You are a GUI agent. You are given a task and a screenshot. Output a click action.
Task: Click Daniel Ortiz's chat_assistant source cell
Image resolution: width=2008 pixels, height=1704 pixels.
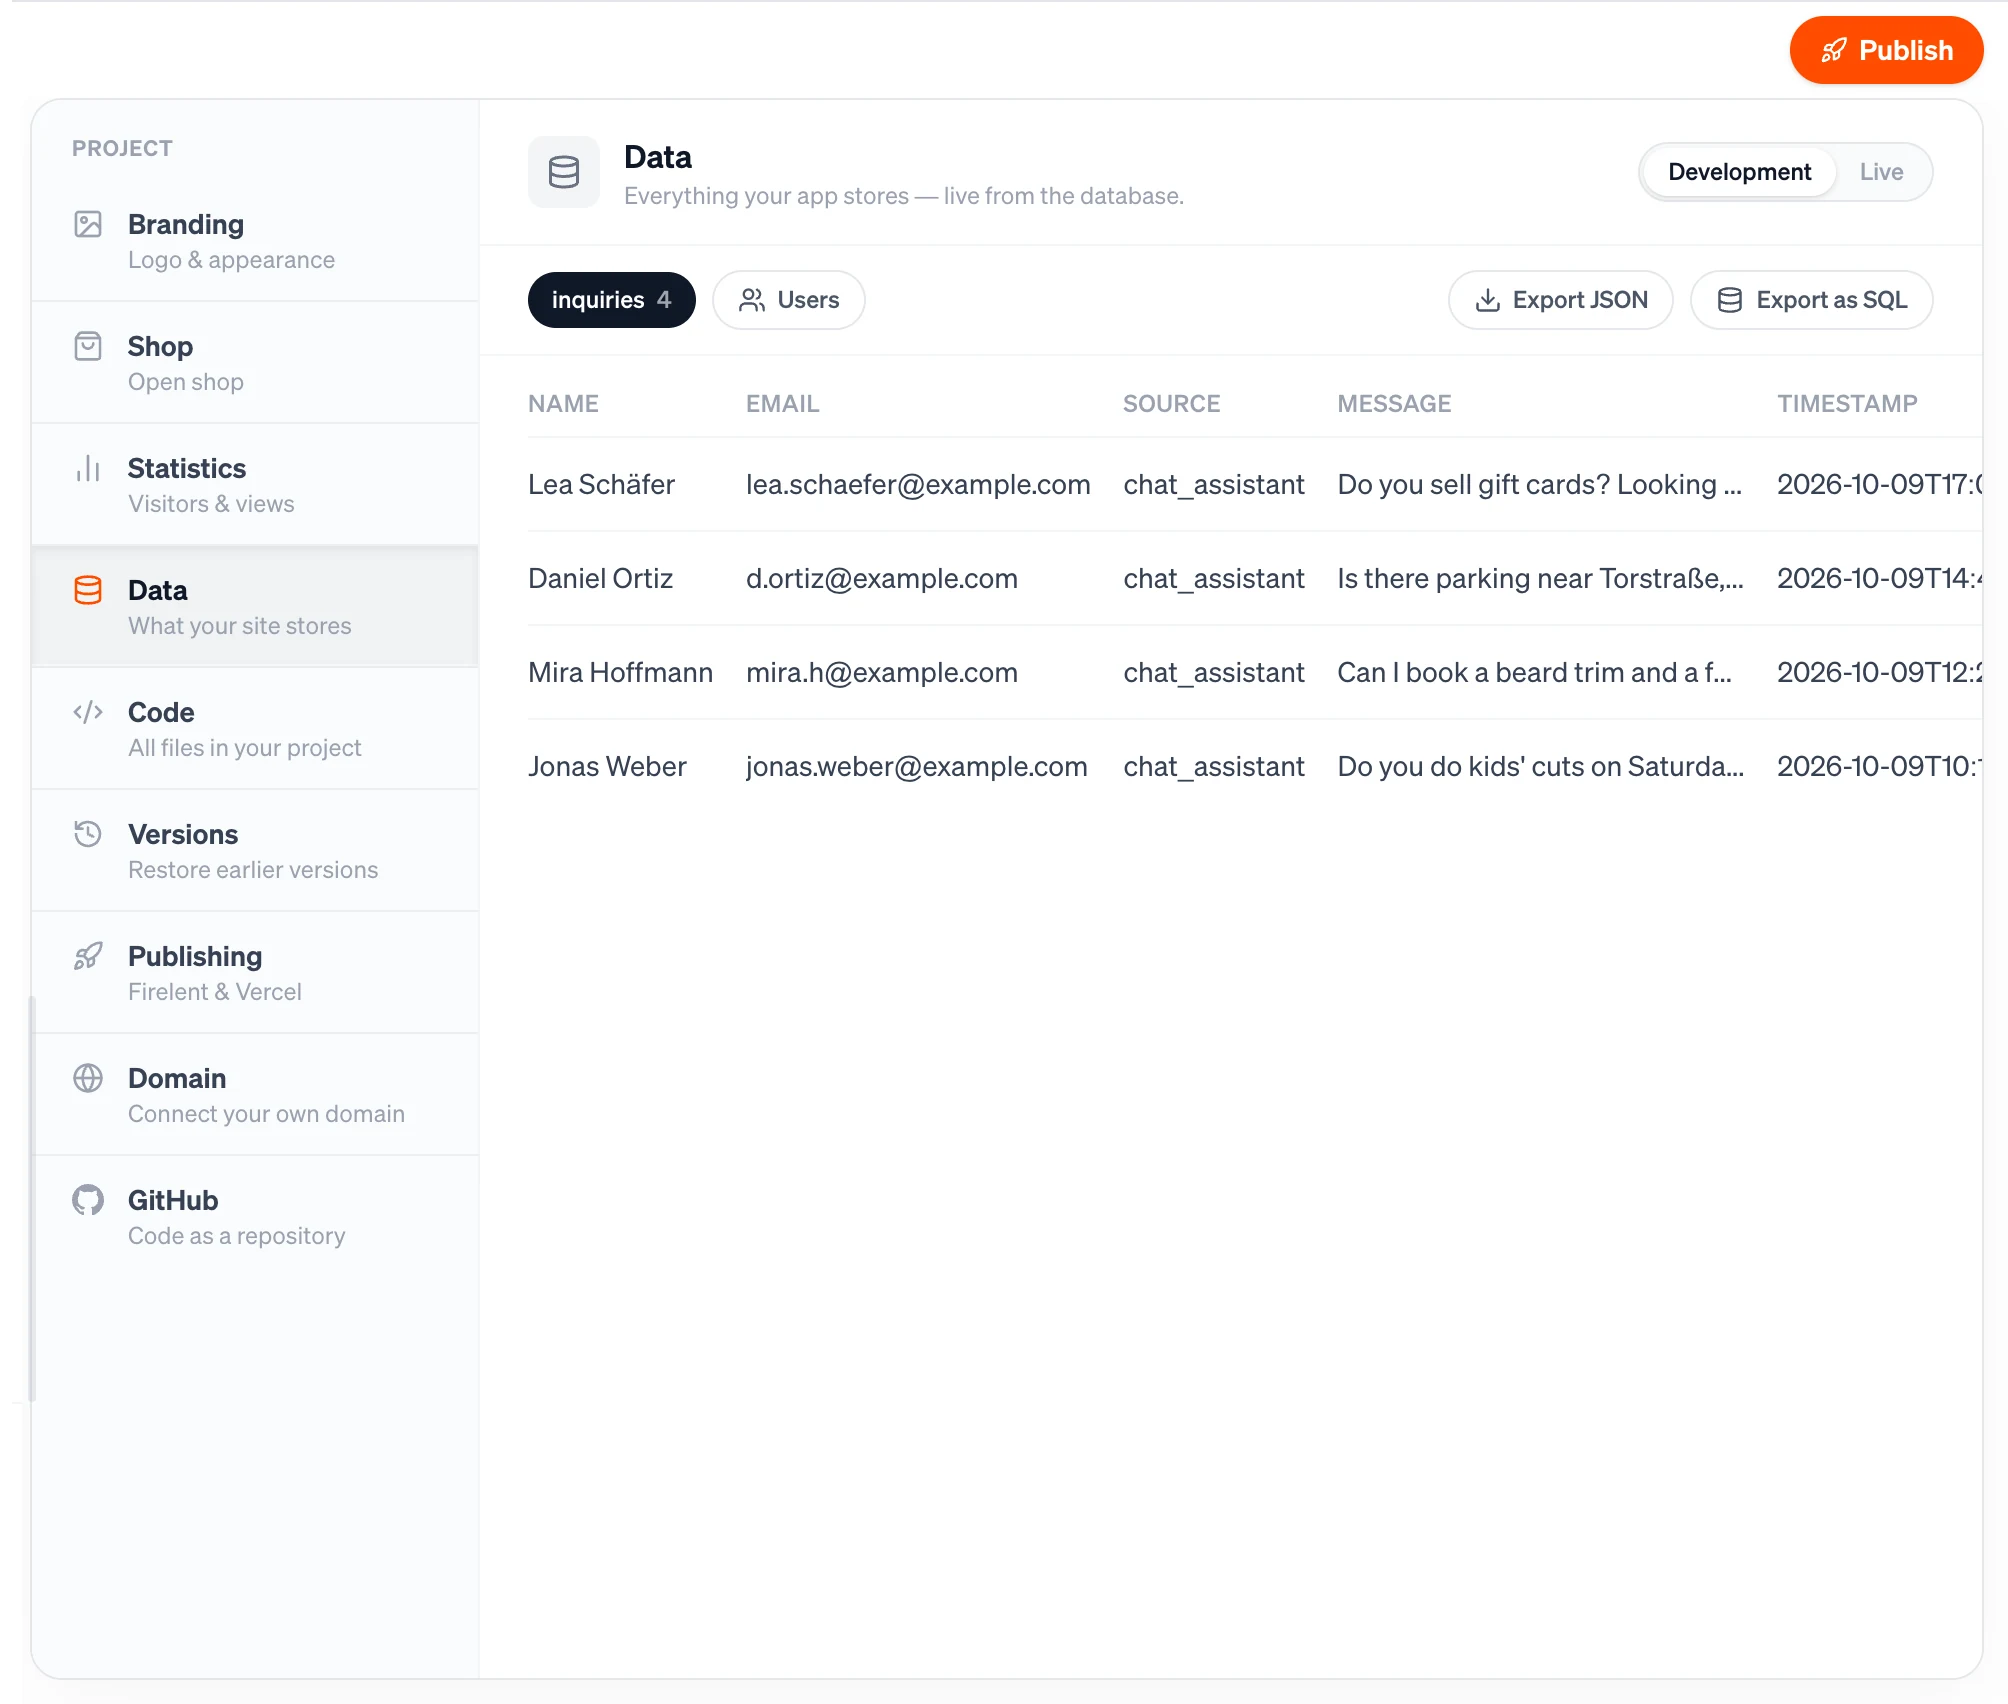pyautogui.click(x=1213, y=579)
